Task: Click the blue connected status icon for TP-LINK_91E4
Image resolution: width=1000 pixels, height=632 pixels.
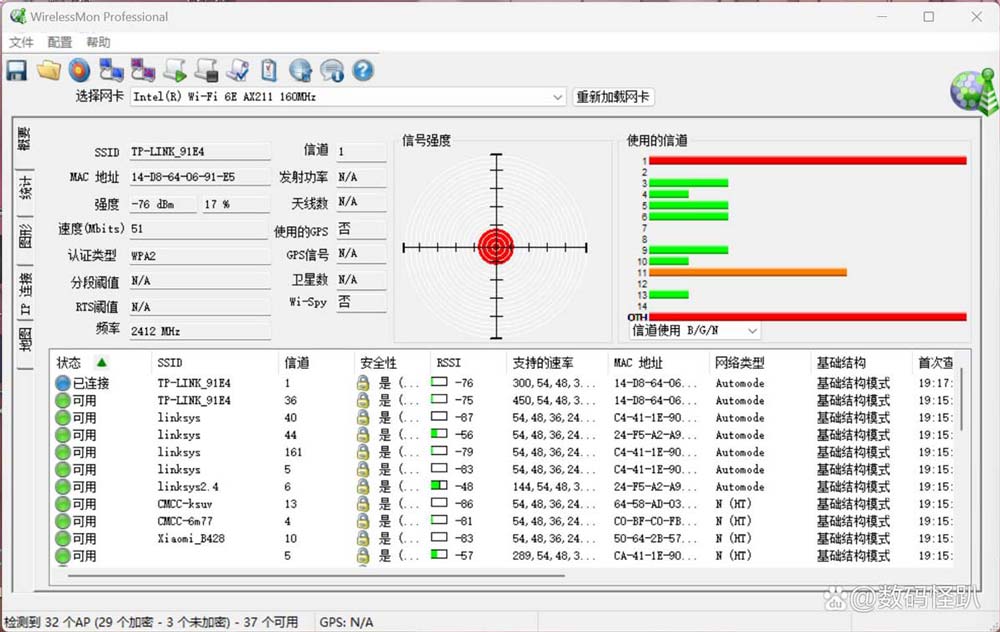Action: tap(62, 383)
